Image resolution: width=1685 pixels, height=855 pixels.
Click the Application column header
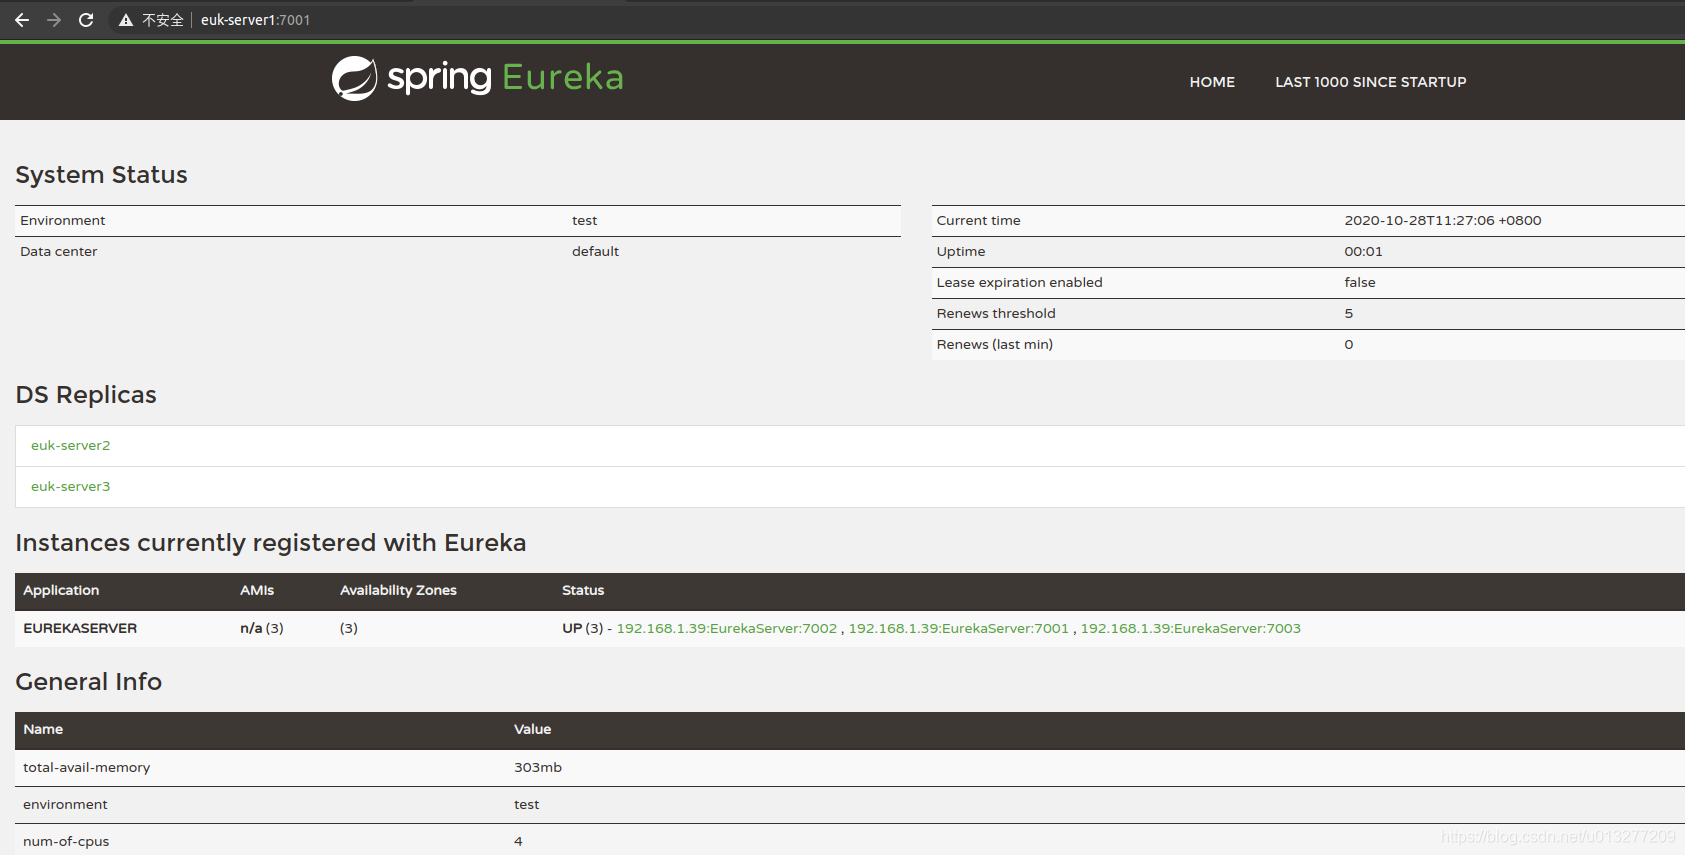[61, 591]
